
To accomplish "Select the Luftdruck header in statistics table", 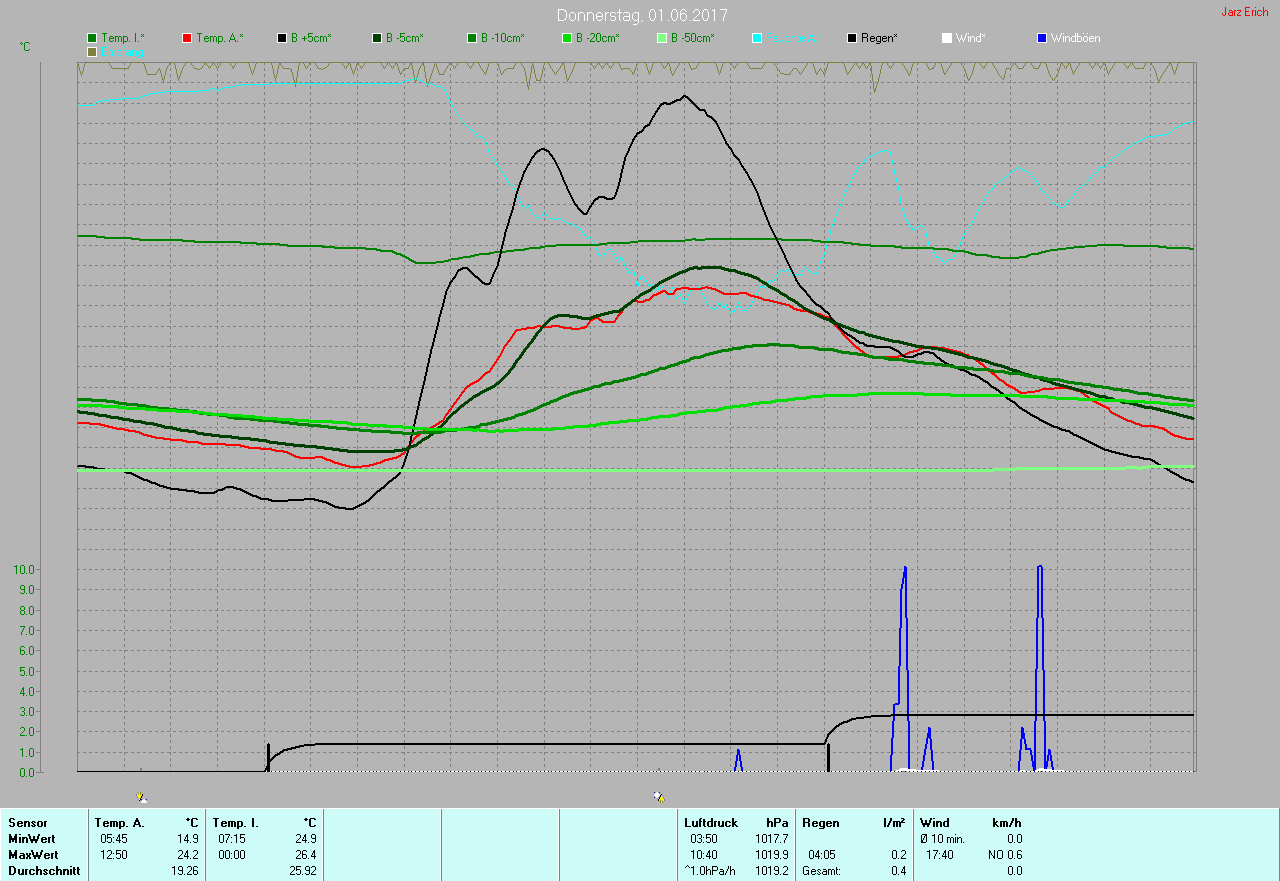I will pyautogui.click(x=711, y=823).
